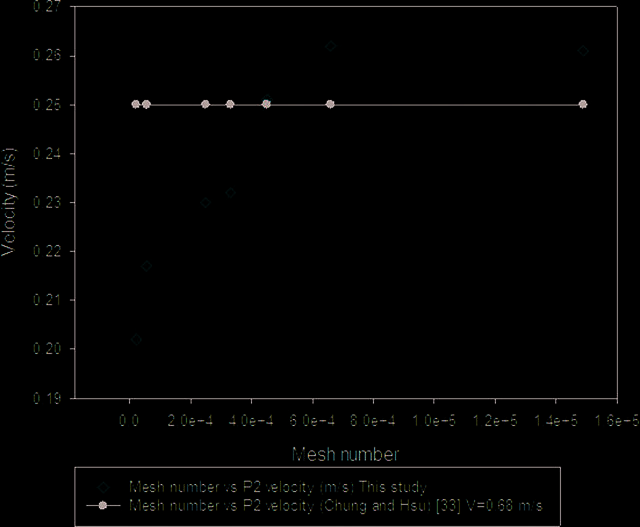640x527 pixels.
Task: Select the top-right diamond marker near 0.261
Action: 583,51
